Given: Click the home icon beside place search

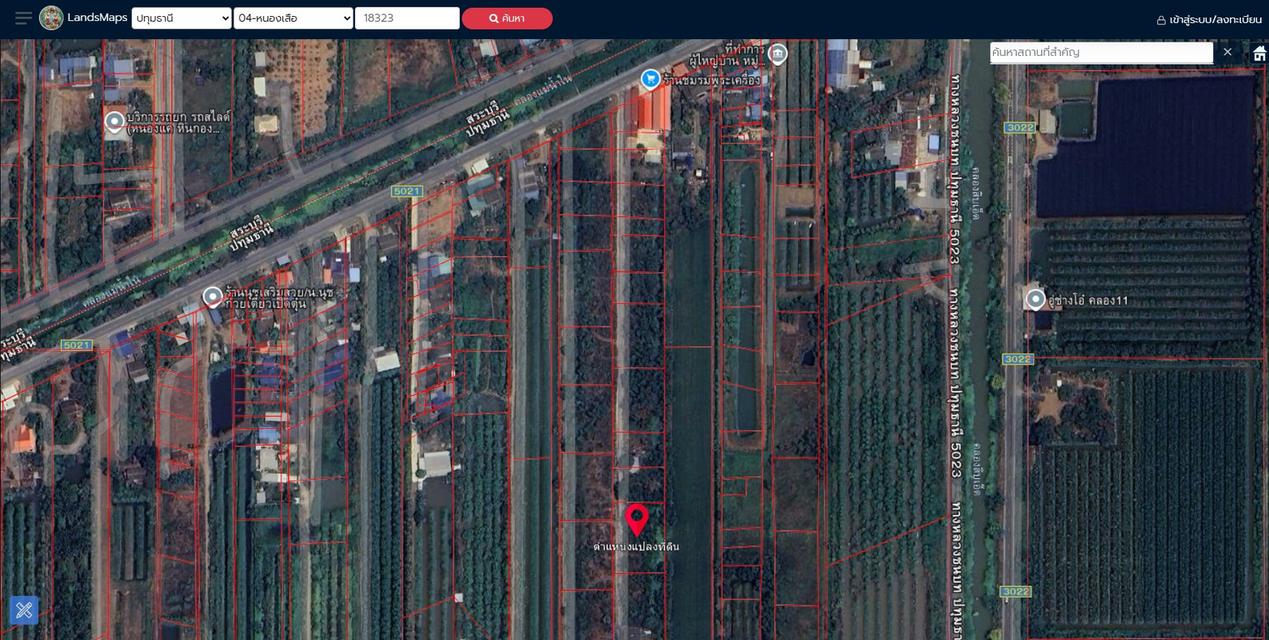Looking at the screenshot, I should point(1257,51).
